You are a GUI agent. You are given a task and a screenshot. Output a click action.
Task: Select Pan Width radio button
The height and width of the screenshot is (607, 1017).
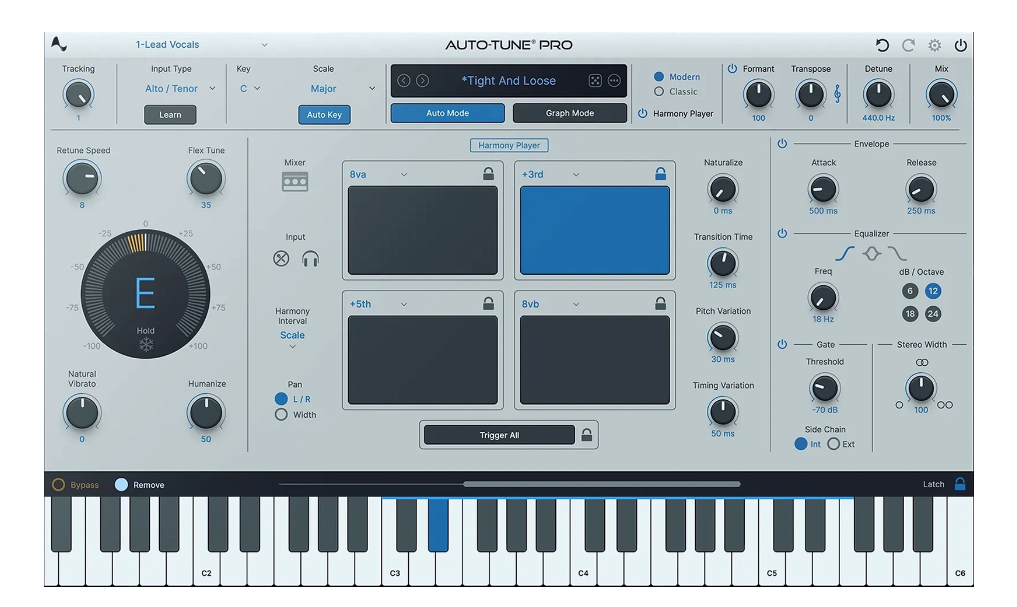[281, 414]
